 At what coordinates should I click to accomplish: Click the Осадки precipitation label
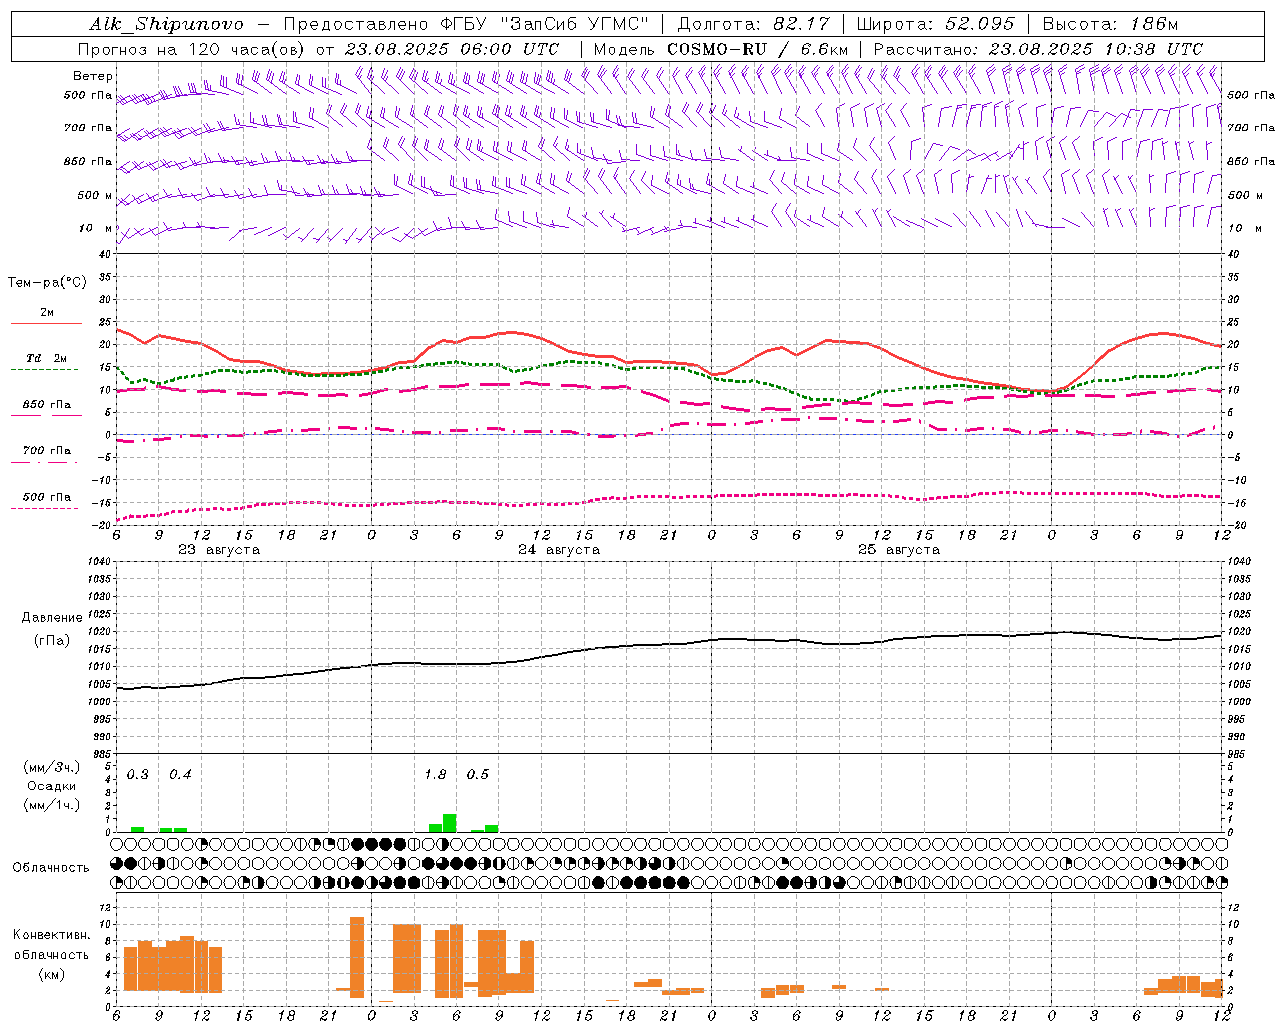51,786
